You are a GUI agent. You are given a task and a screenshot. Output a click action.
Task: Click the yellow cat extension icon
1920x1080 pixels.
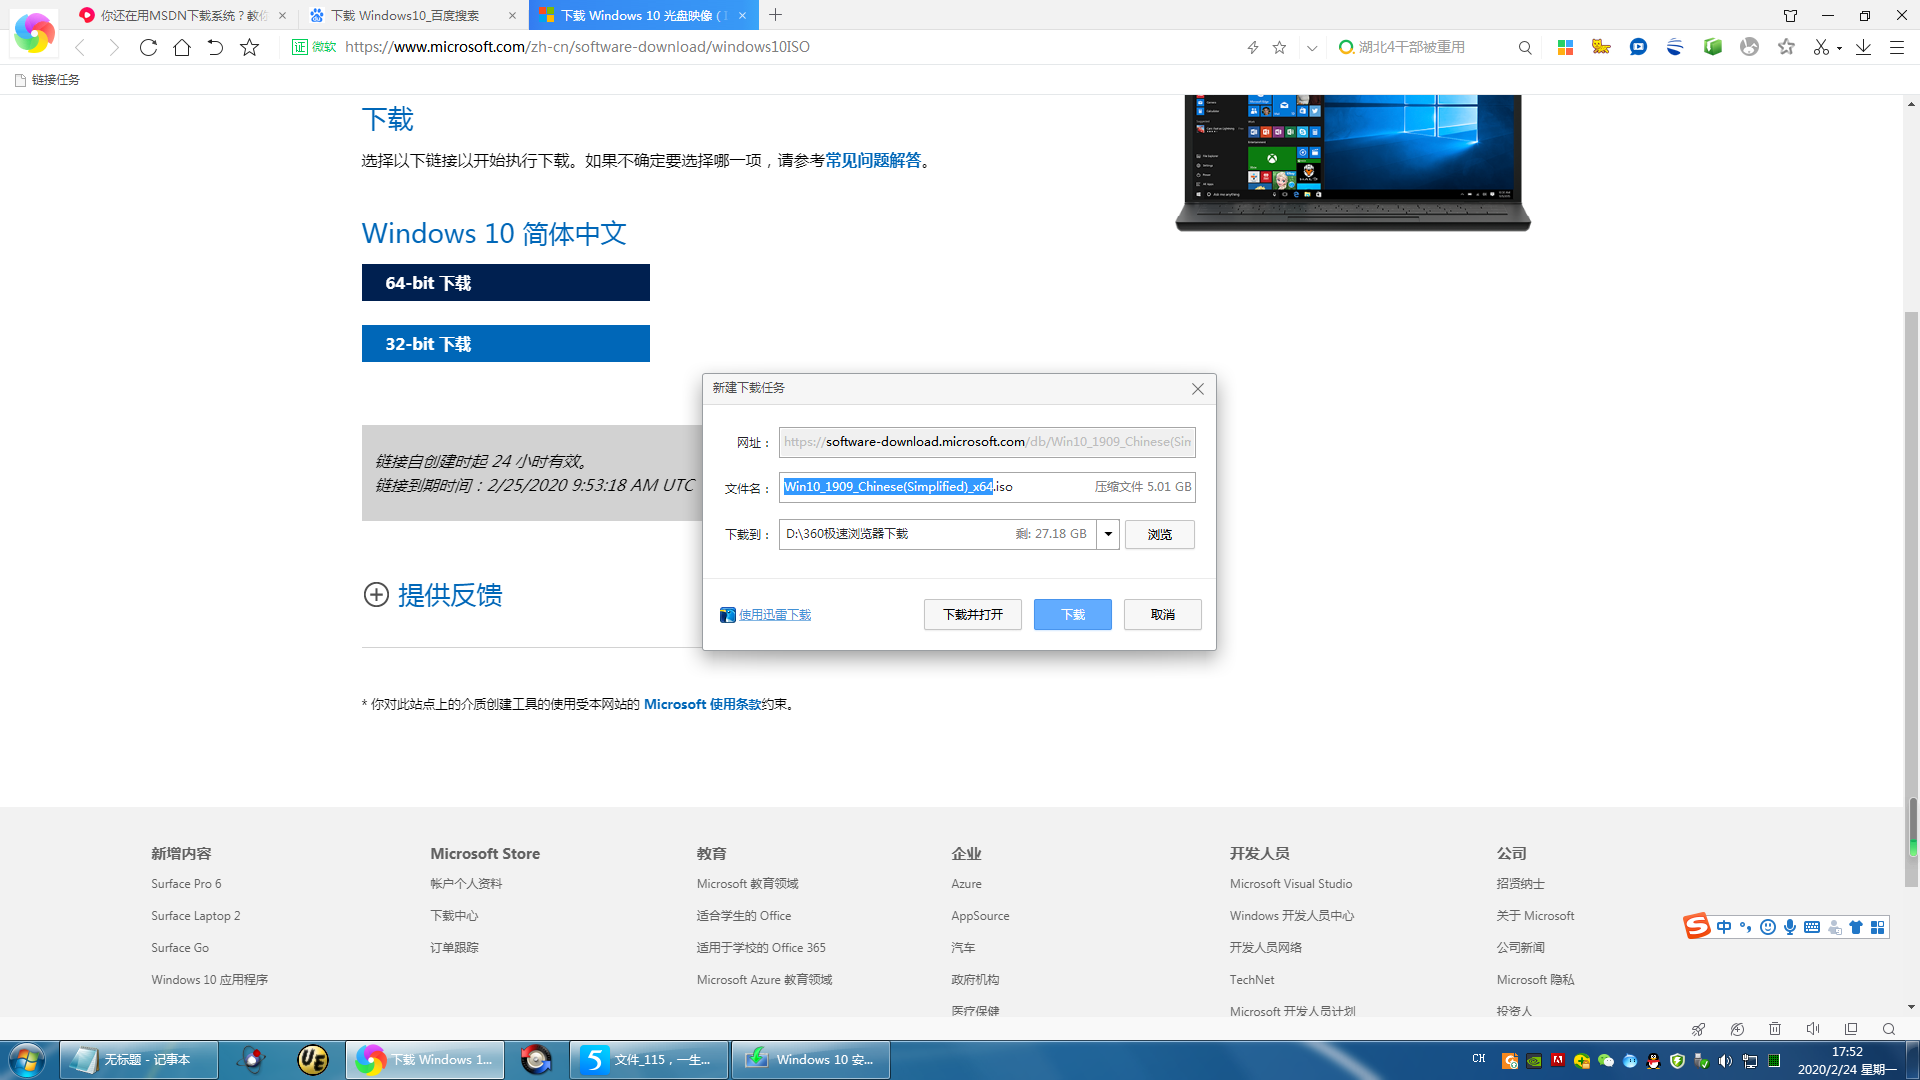click(x=1601, y=47)
